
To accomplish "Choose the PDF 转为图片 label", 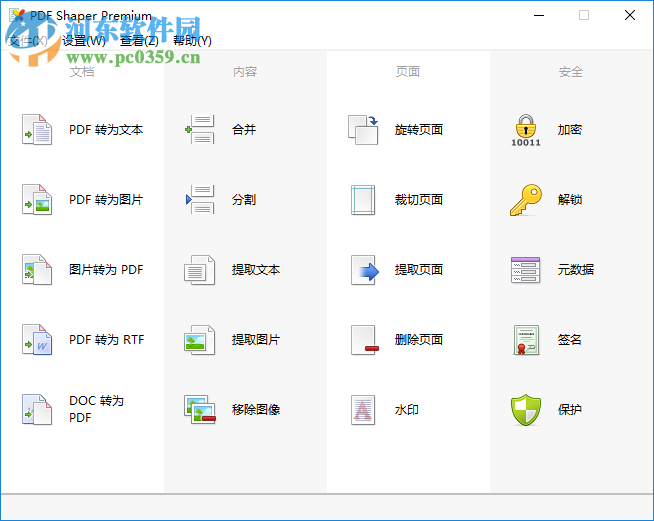I will tap(106, 200).
